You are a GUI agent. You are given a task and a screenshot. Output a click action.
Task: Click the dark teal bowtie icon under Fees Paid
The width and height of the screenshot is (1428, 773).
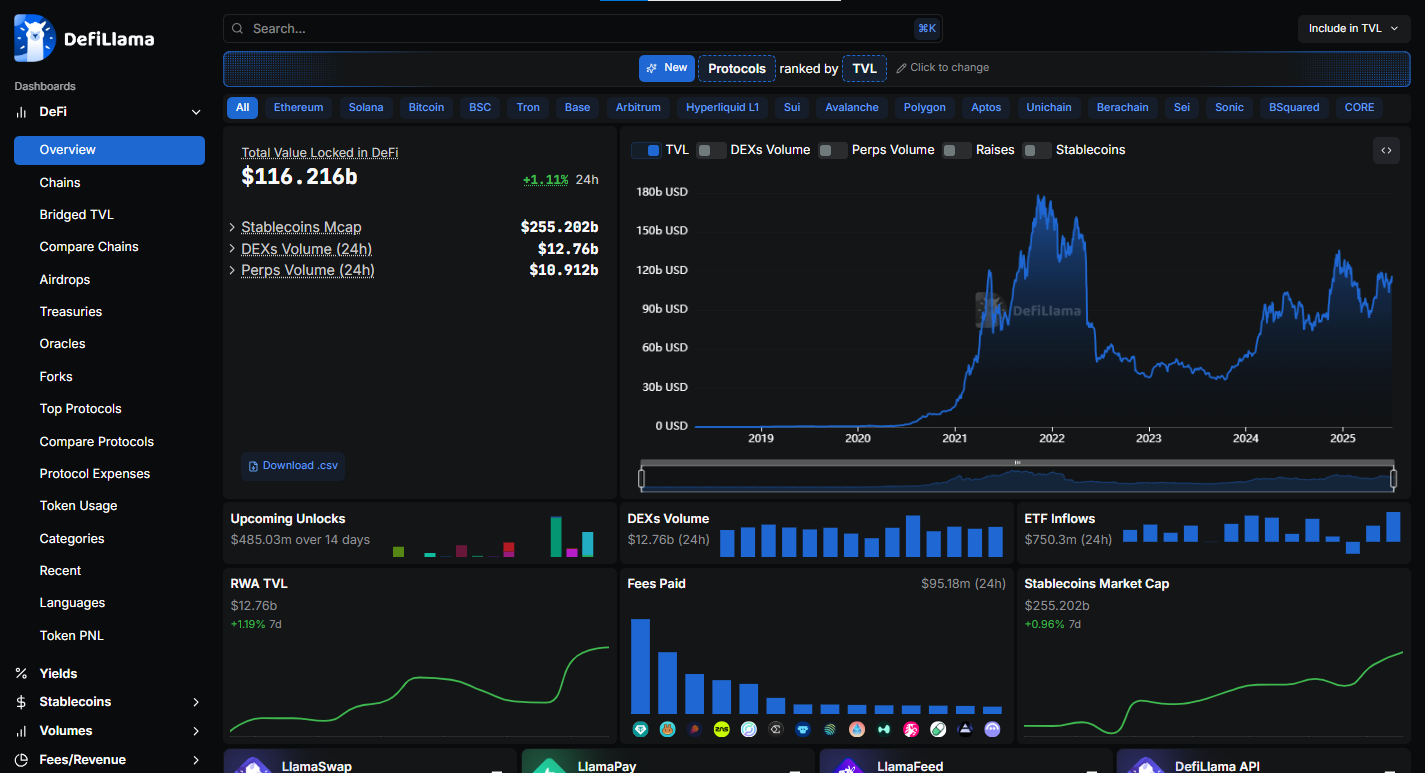coord(884,729)
